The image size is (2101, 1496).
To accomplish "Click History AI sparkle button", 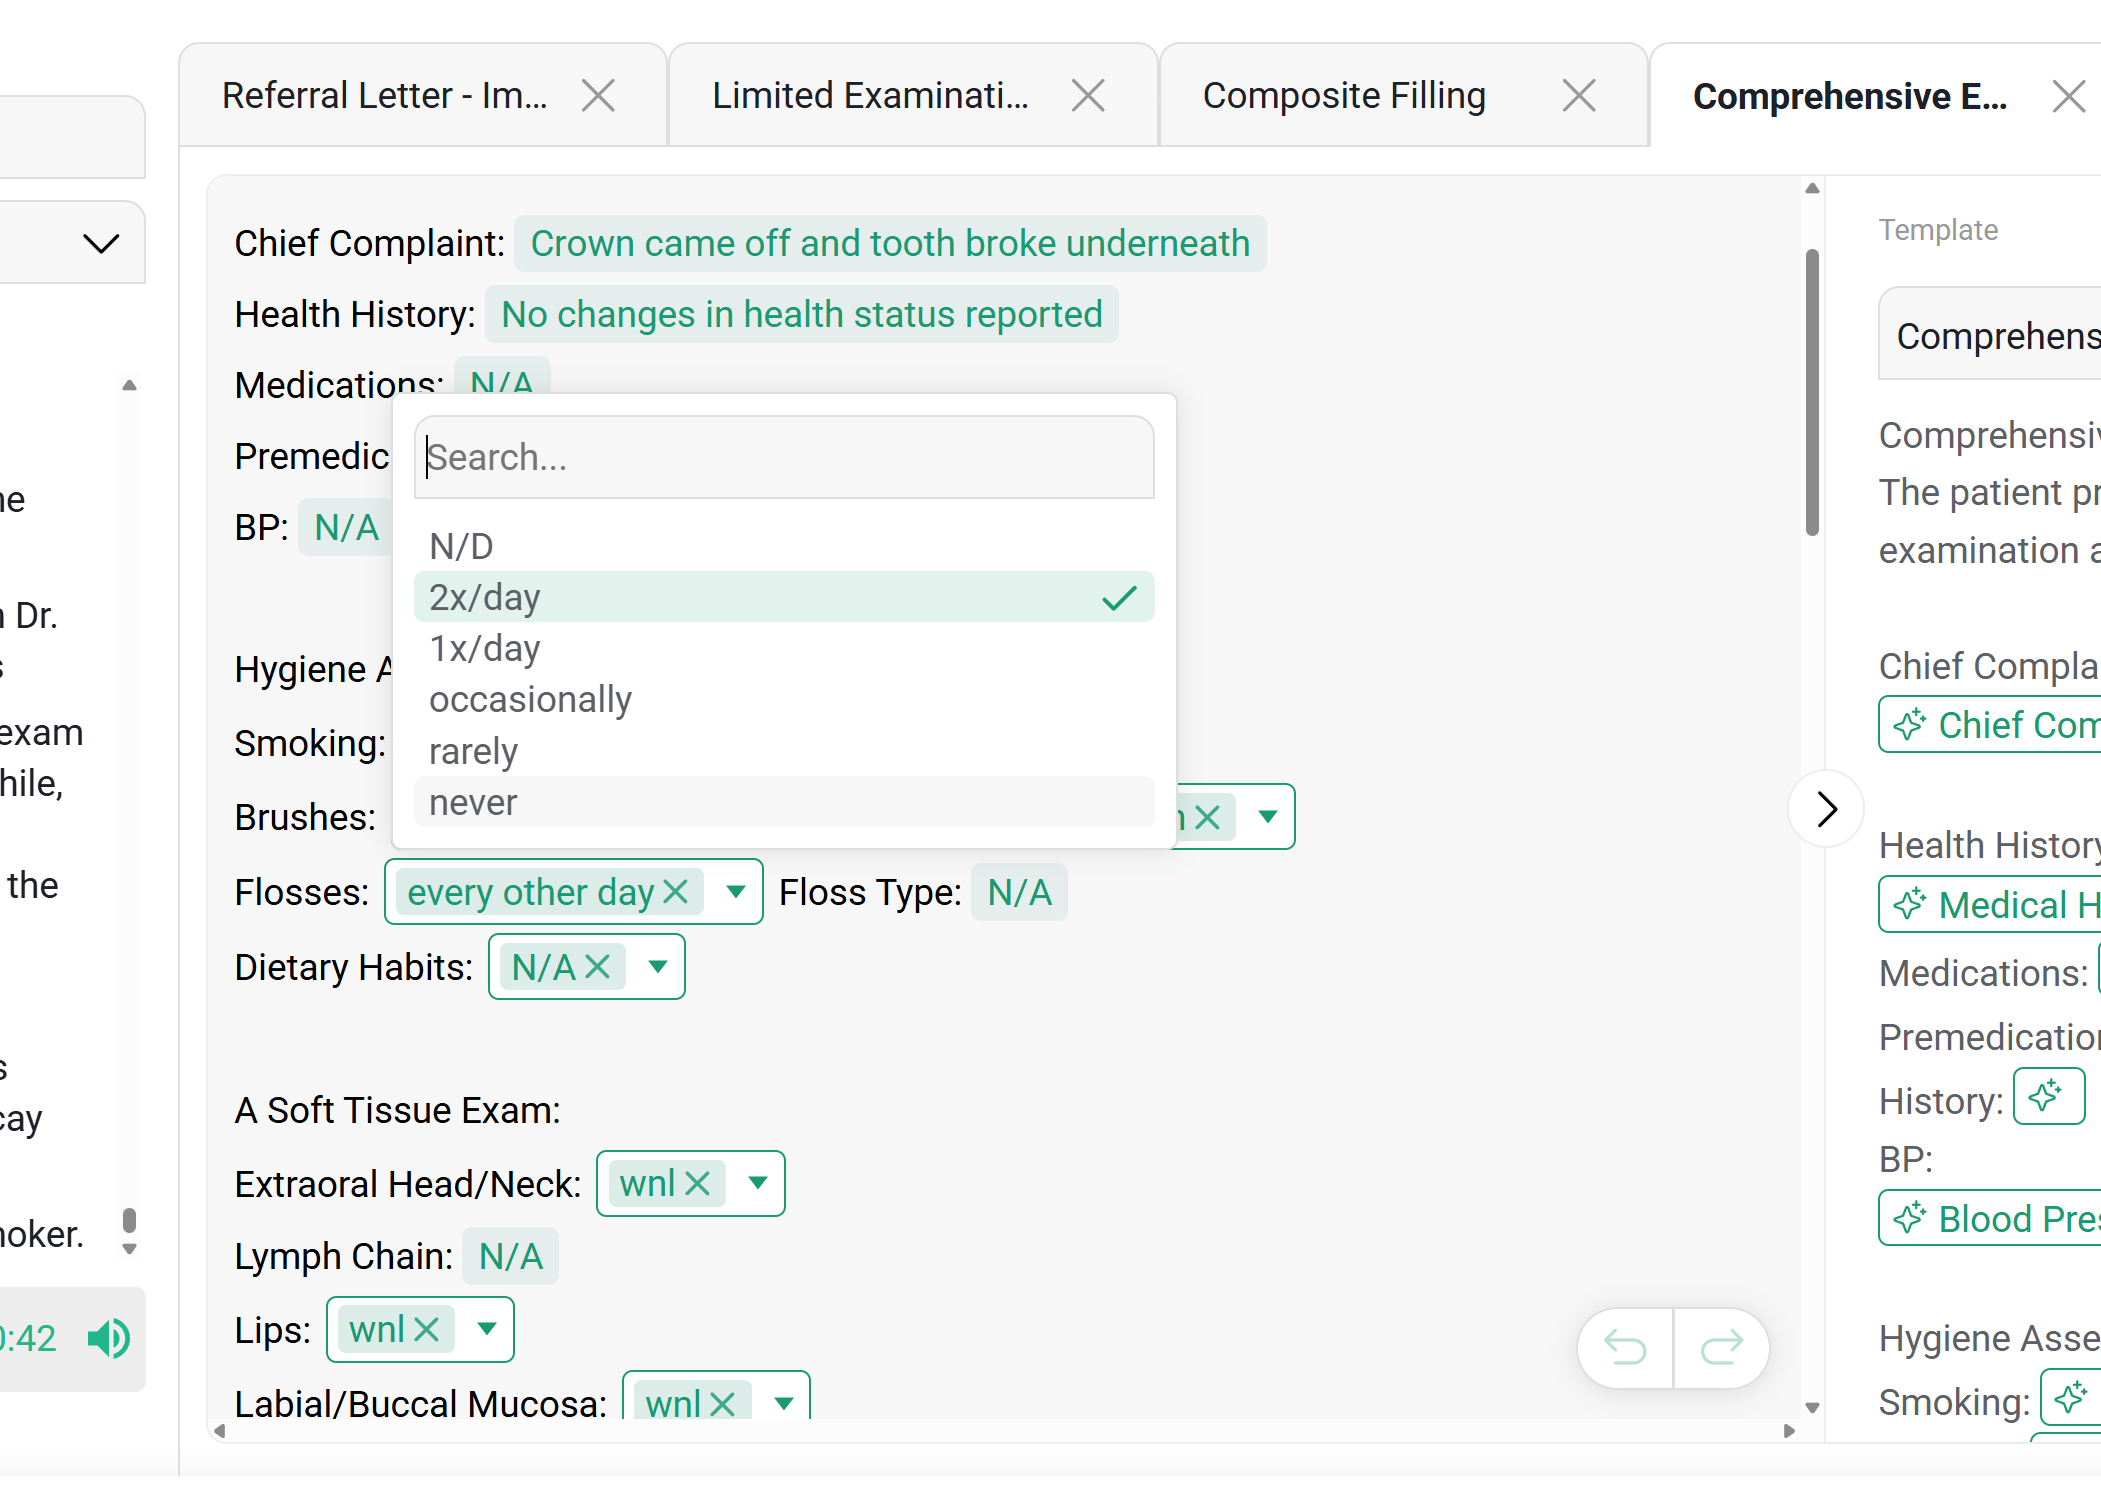I will 2048,1096.
